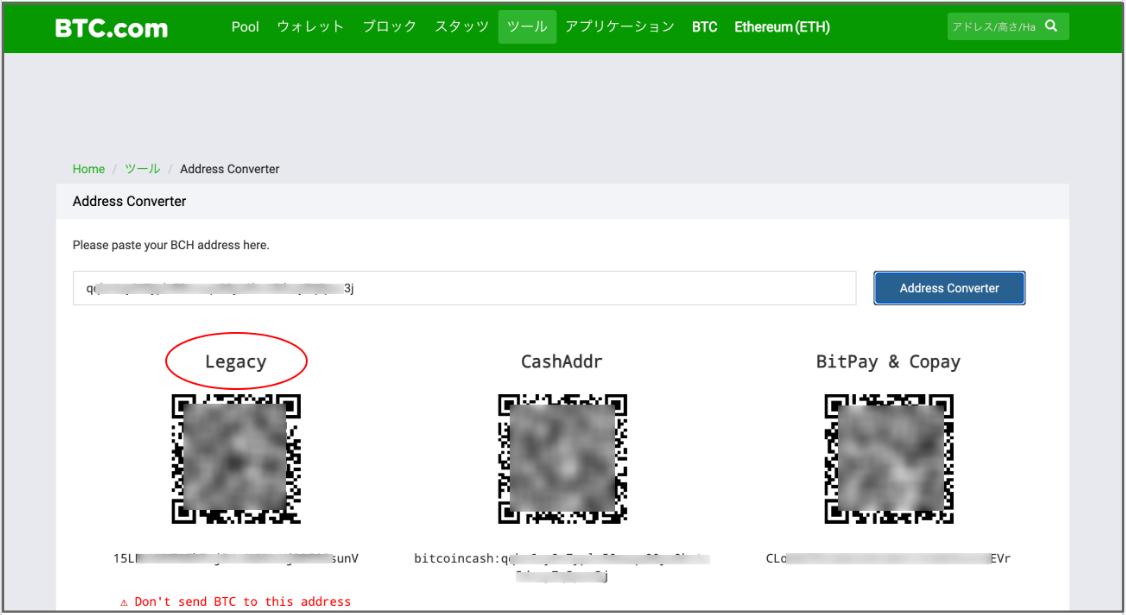Click the 'Please paste your BCH address' label
The image size is (1126, 615).
pos(171,245)
